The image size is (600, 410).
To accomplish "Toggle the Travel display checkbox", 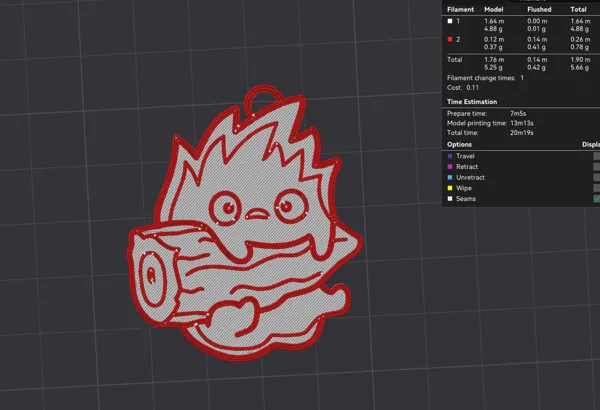I will [x=597, y=156].
